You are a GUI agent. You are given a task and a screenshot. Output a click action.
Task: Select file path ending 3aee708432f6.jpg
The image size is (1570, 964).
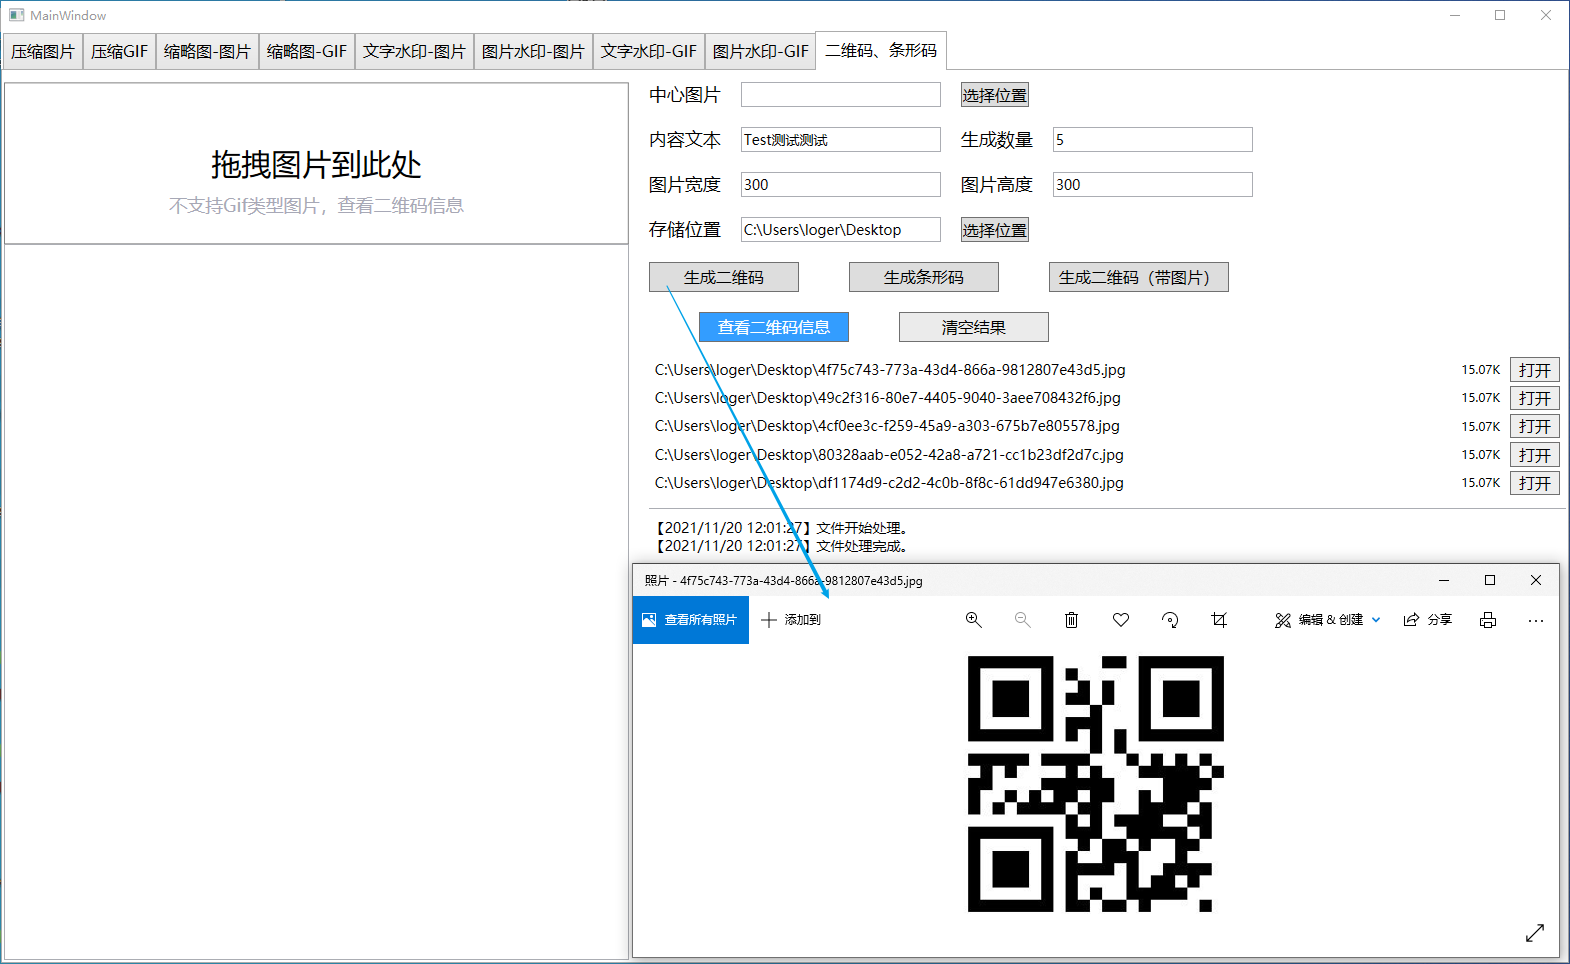[888, 398]
